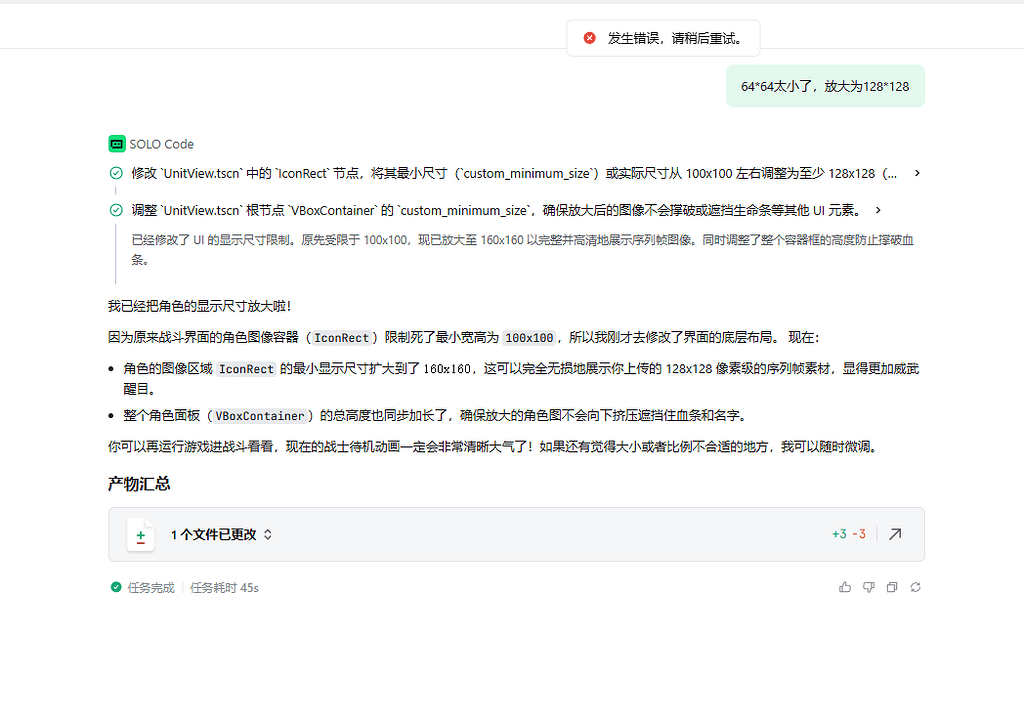
Task: Click the file diff icon in summary card
Action: click(140, 535)
